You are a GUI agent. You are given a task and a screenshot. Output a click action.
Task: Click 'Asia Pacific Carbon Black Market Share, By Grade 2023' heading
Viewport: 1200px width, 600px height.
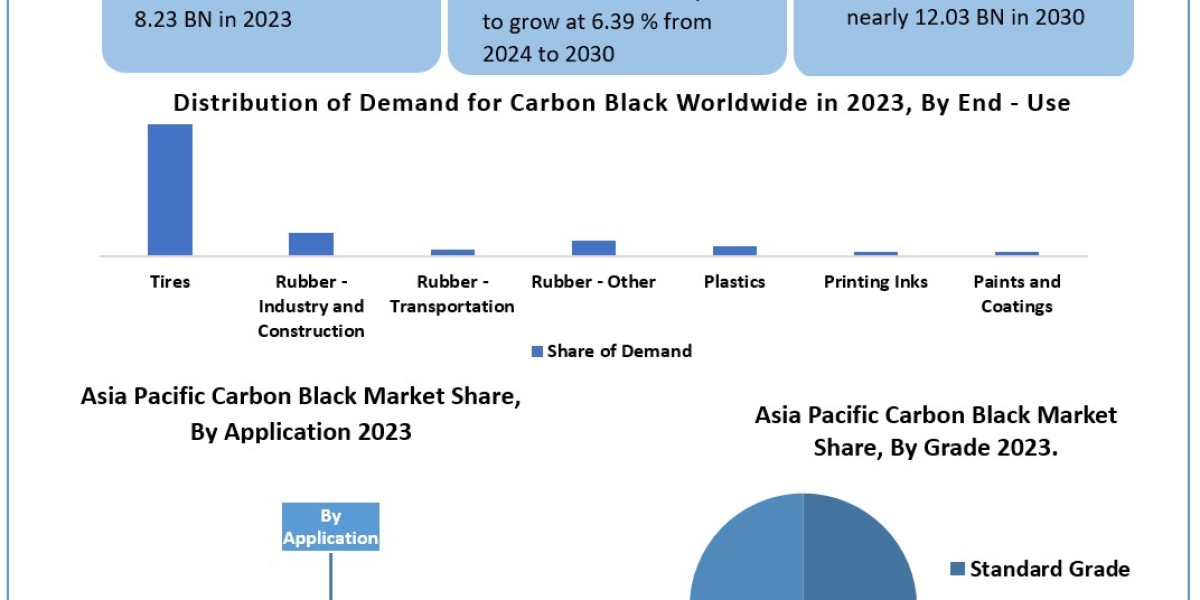click(936, 431)
